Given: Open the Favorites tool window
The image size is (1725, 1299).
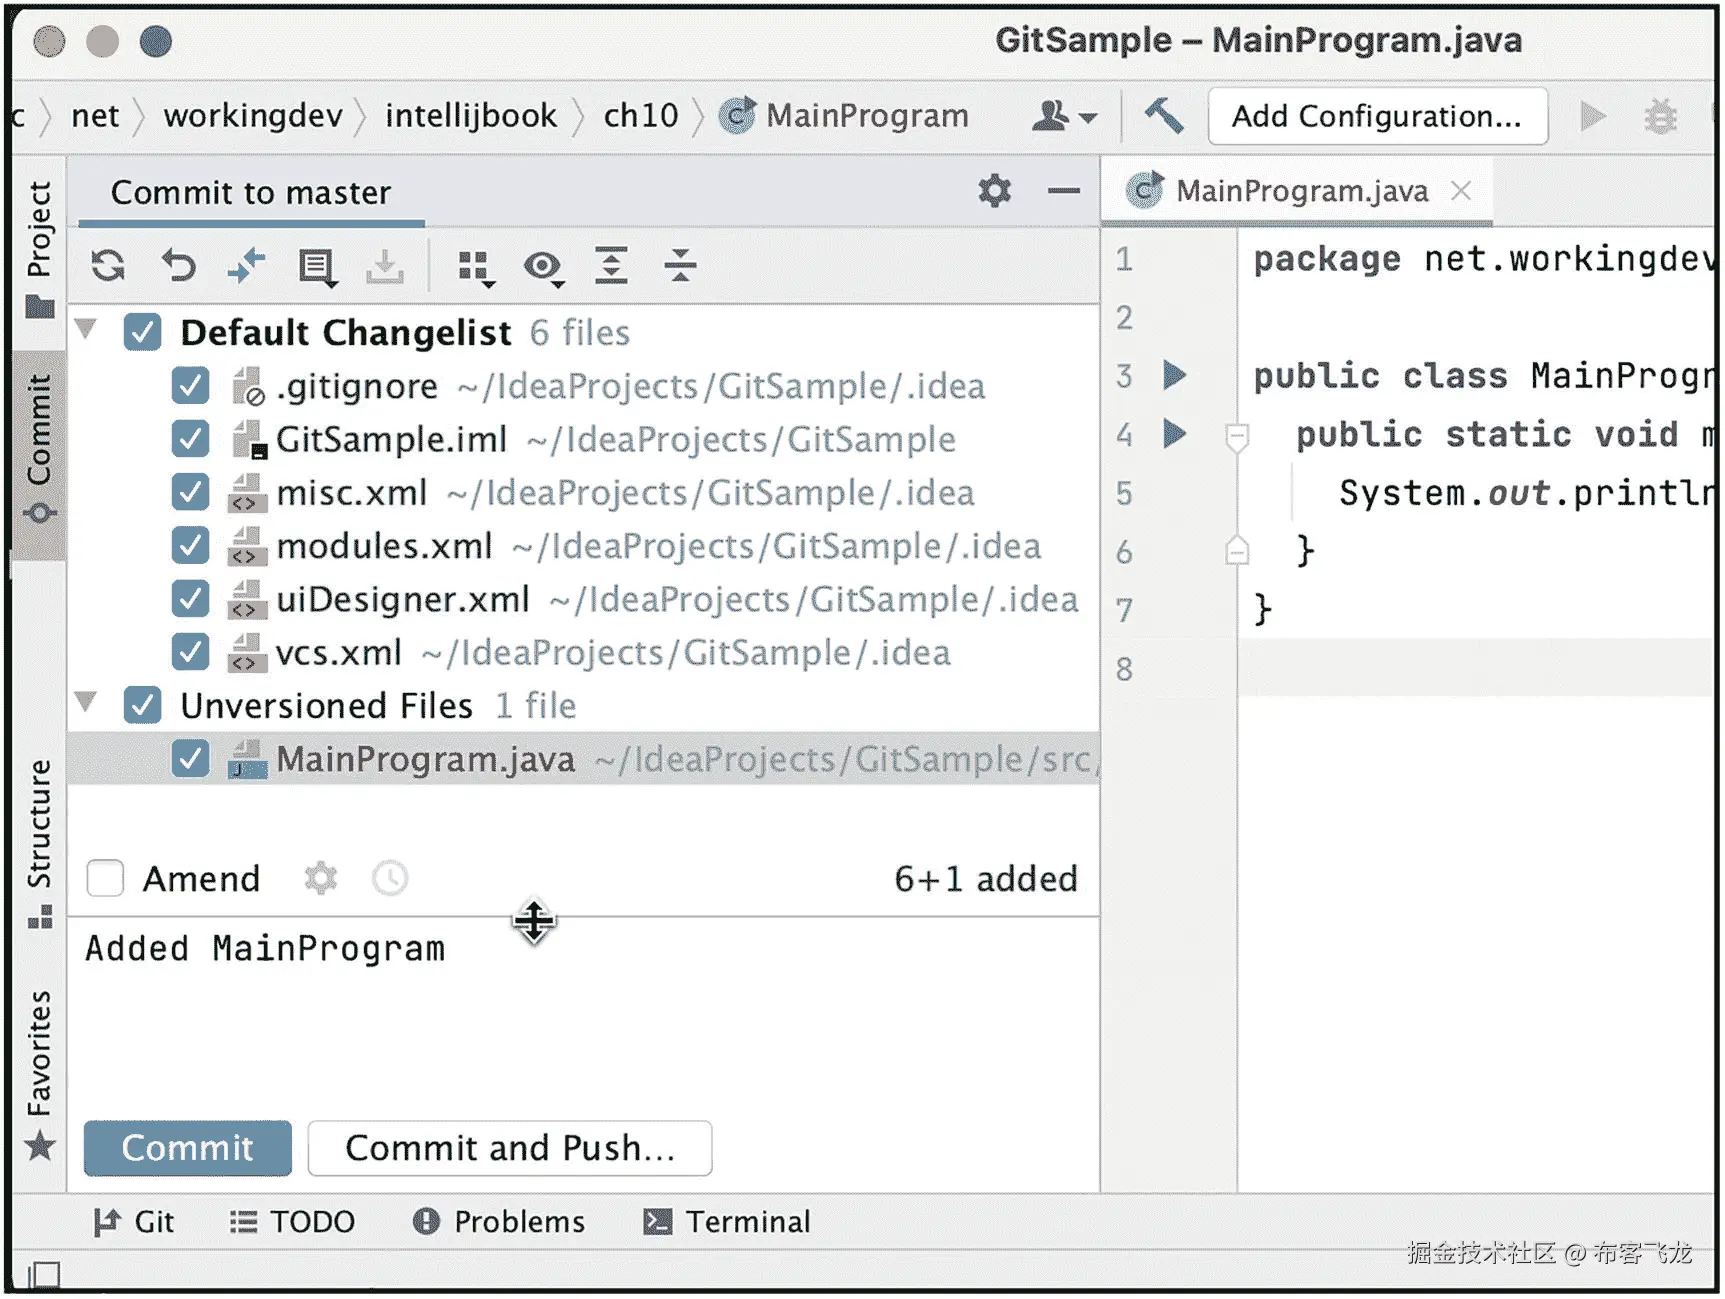Looking at the screenshot, I should pyautogui.click(x=40, y=1076).
